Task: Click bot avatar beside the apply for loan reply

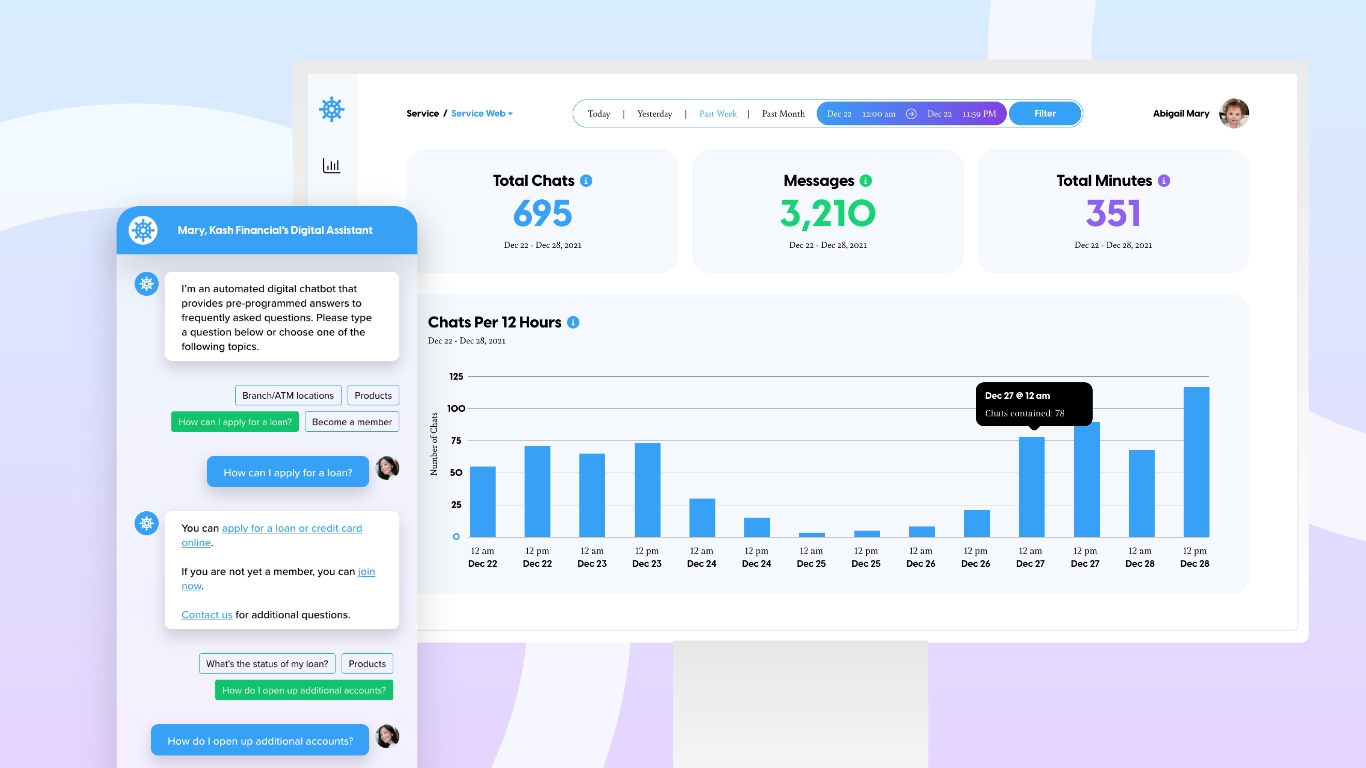Action: [147, 523]
